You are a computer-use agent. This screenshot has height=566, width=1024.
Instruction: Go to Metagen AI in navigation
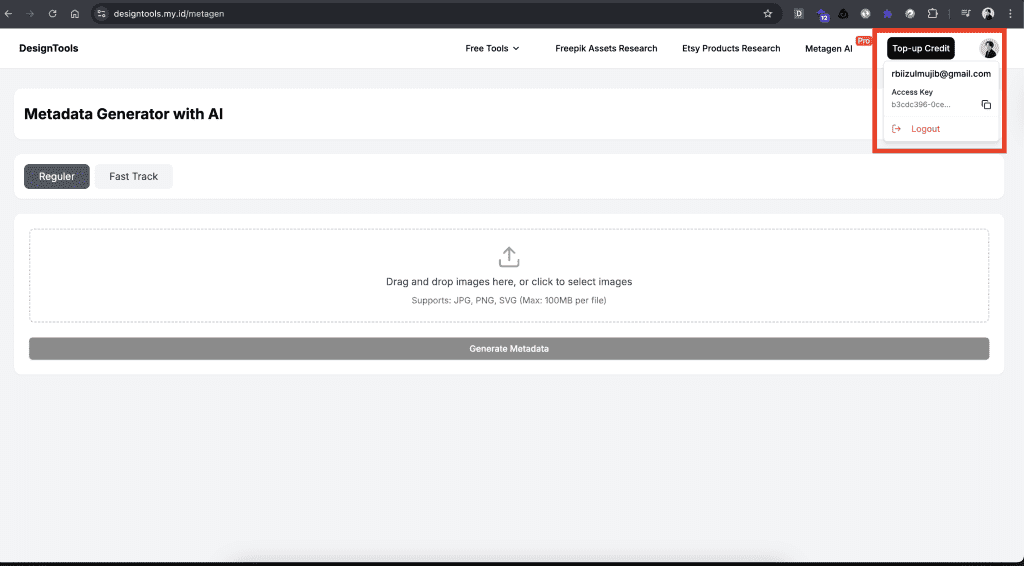tap(829, 48)
